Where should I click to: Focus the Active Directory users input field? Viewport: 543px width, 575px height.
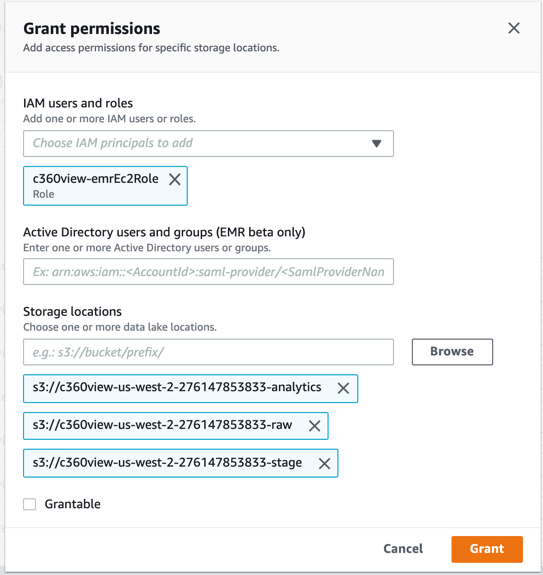tap(208, 272)
